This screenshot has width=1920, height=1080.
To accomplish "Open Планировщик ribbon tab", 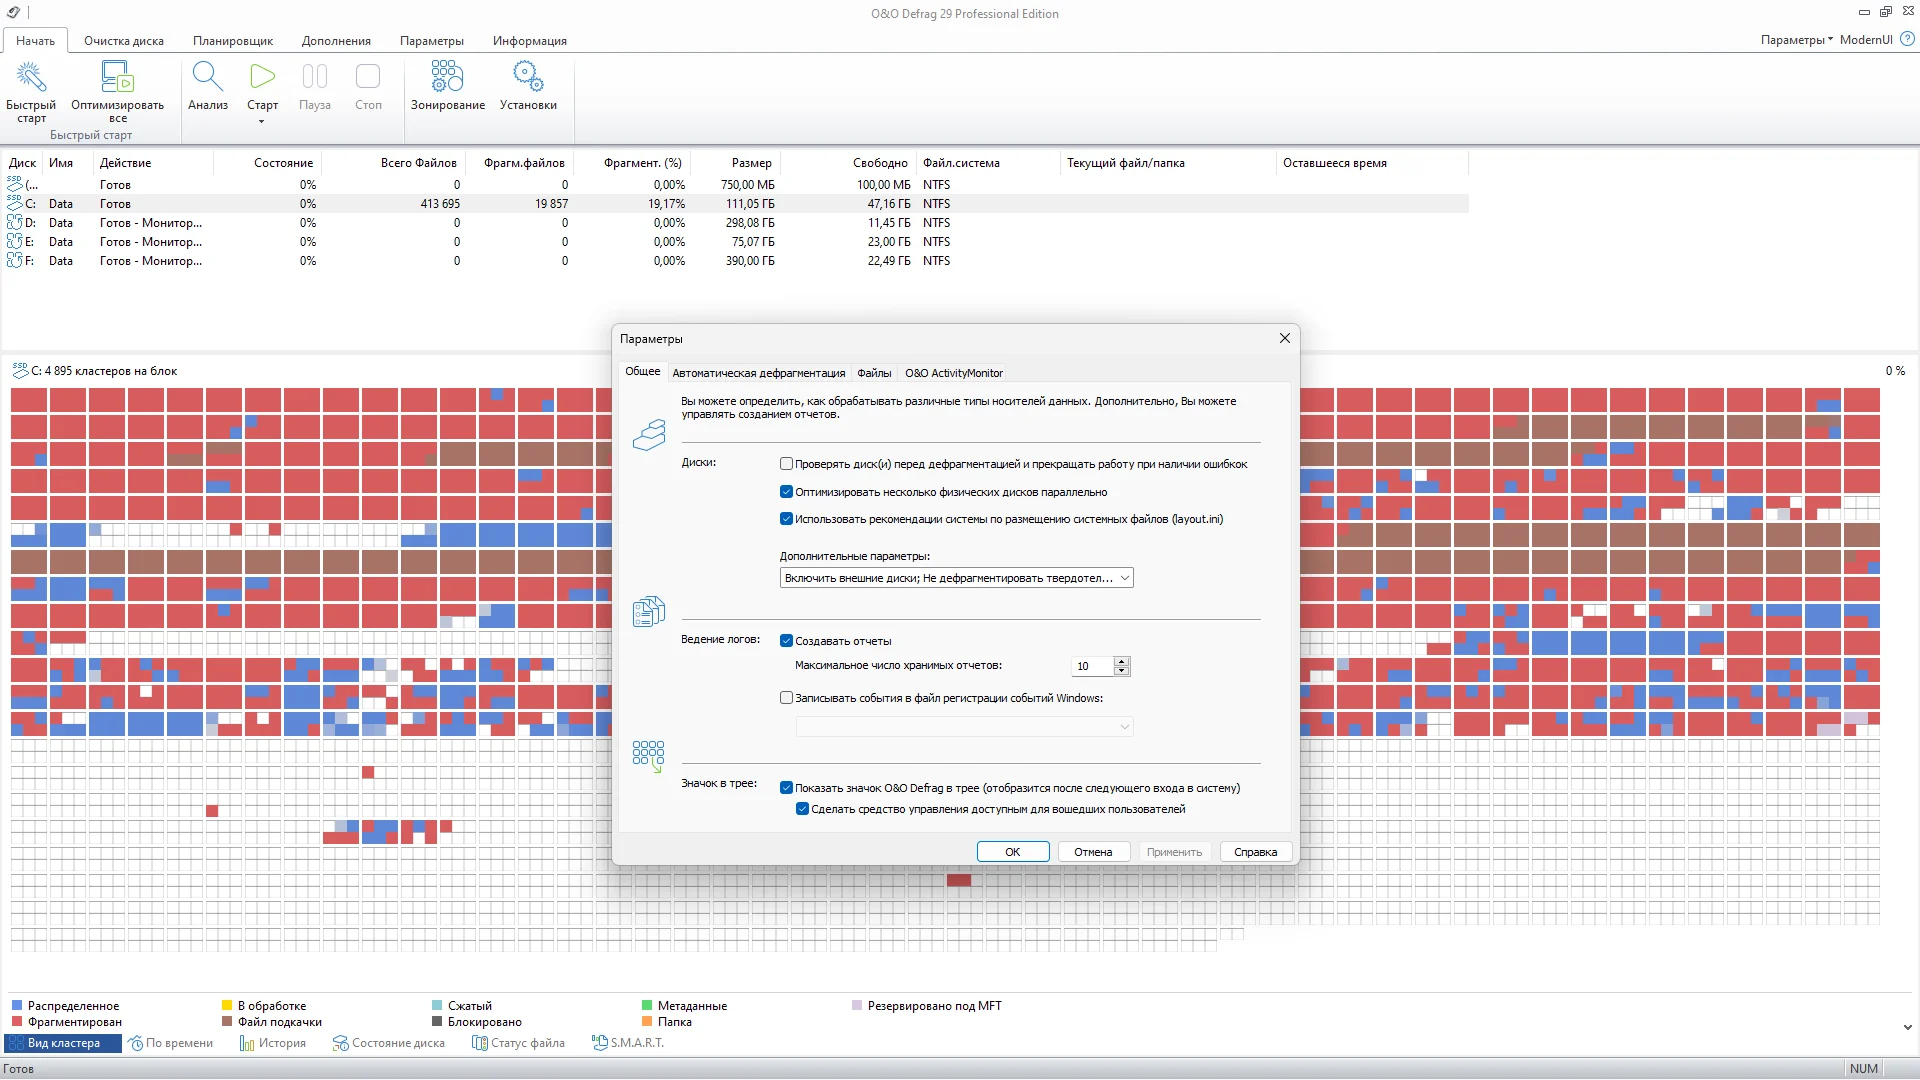I will pyautogui.click(x=233, y=41).
